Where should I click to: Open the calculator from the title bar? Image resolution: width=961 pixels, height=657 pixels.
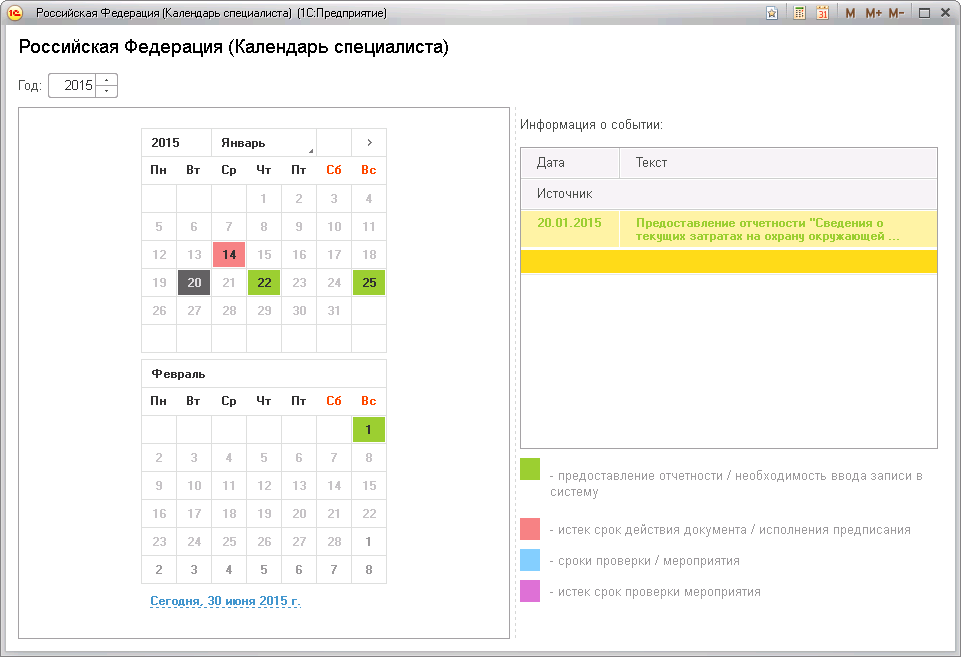(x=799, y=12)
